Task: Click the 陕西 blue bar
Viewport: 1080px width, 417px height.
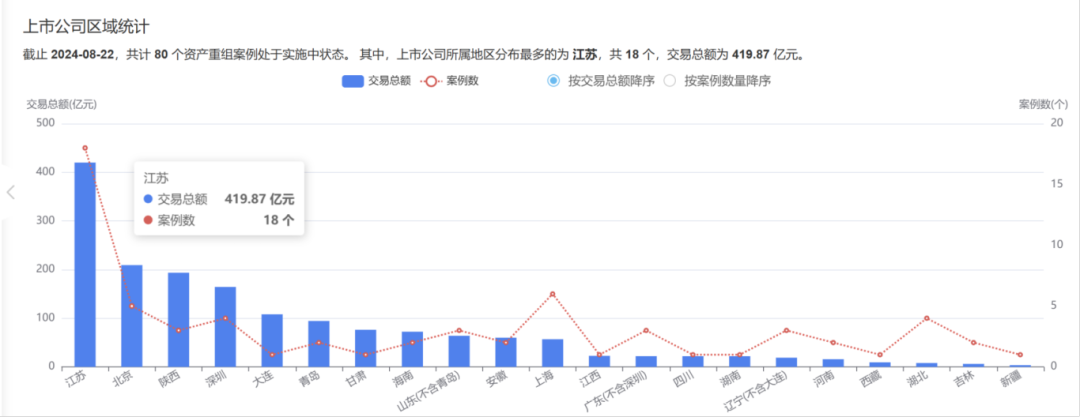Action: 179,319
